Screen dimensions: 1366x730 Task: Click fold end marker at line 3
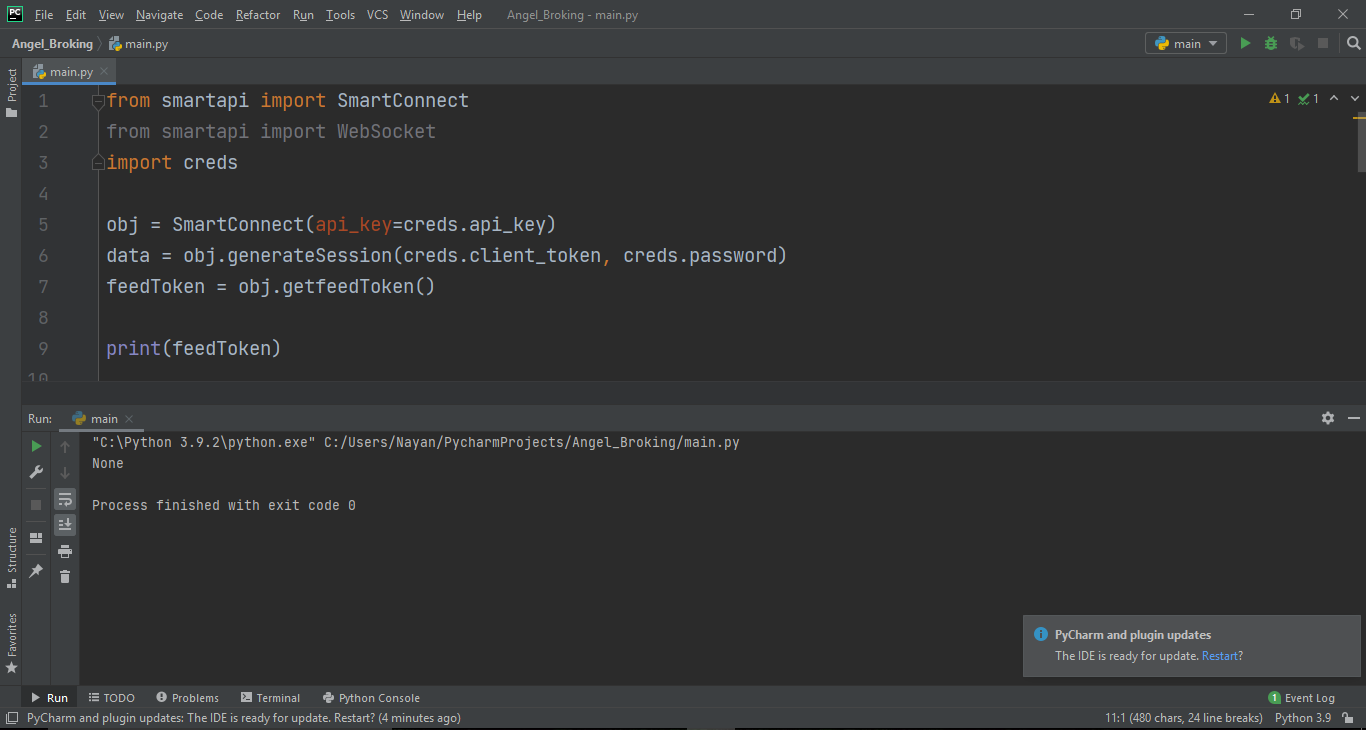pyautogui.click(x=98, y=163)
